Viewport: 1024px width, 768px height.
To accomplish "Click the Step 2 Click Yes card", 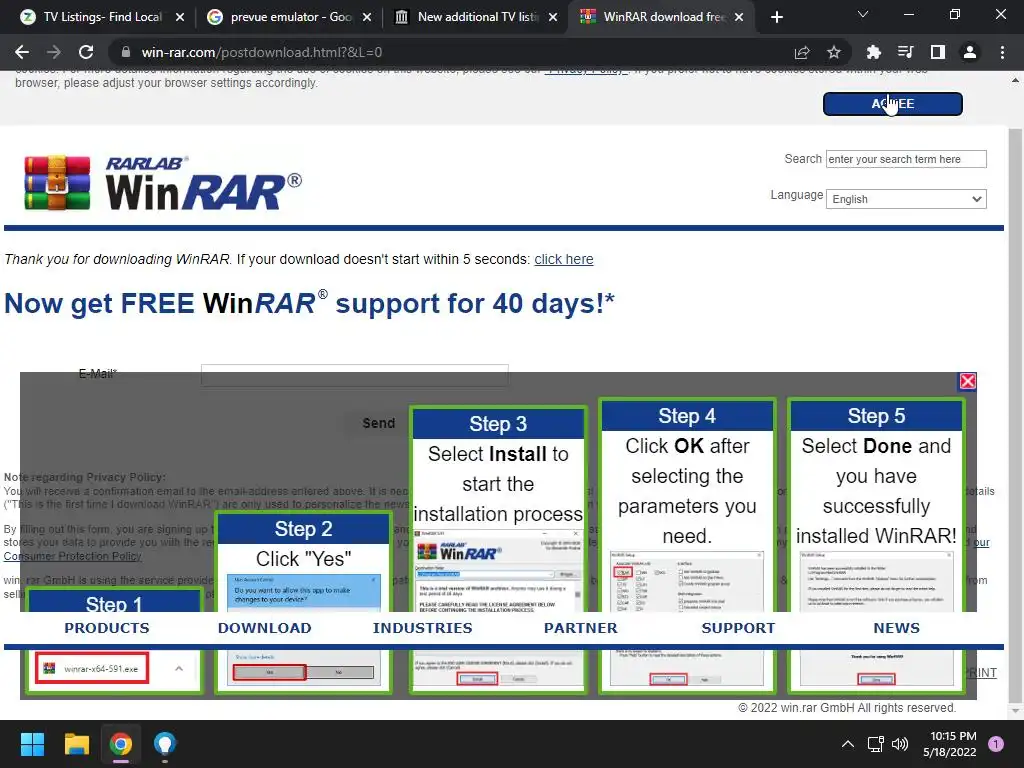I will (304, 601).
